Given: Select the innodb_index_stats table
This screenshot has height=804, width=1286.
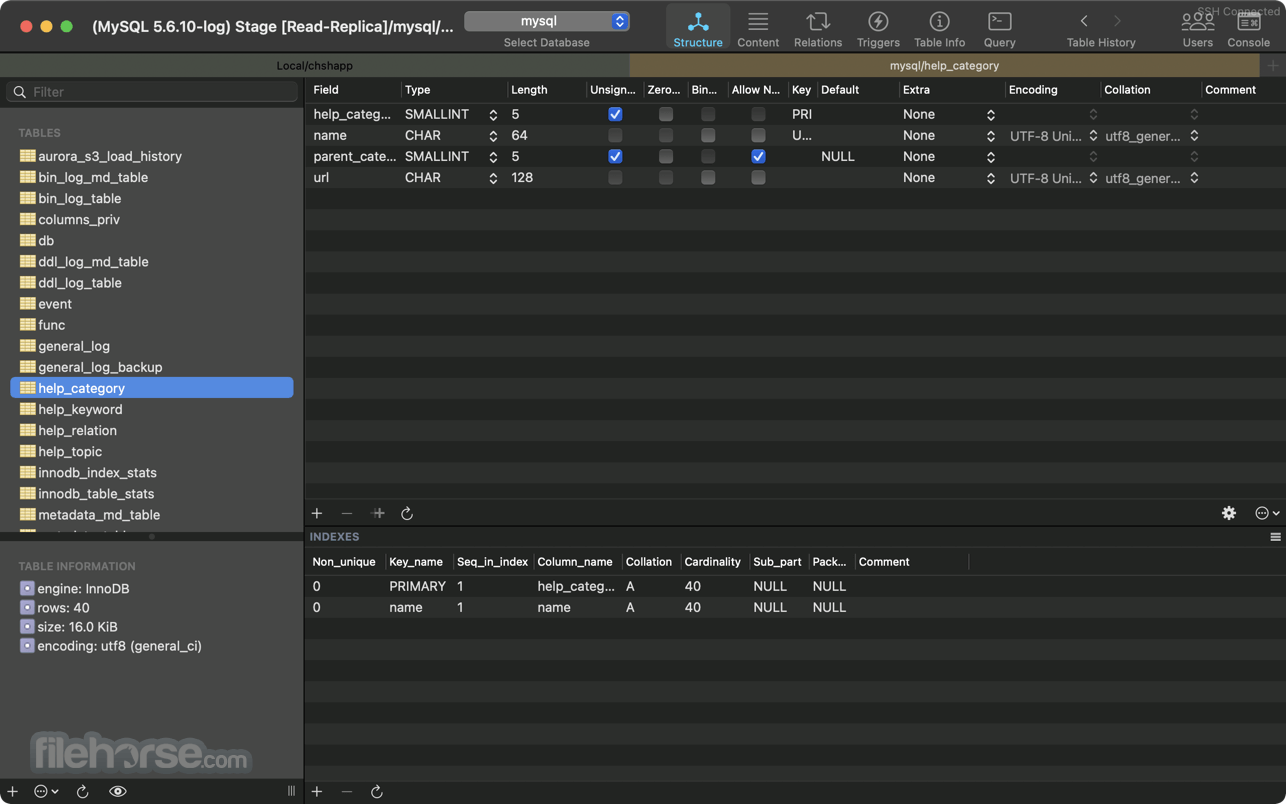Looking at the screenshot, I should [x=152, y=472].
